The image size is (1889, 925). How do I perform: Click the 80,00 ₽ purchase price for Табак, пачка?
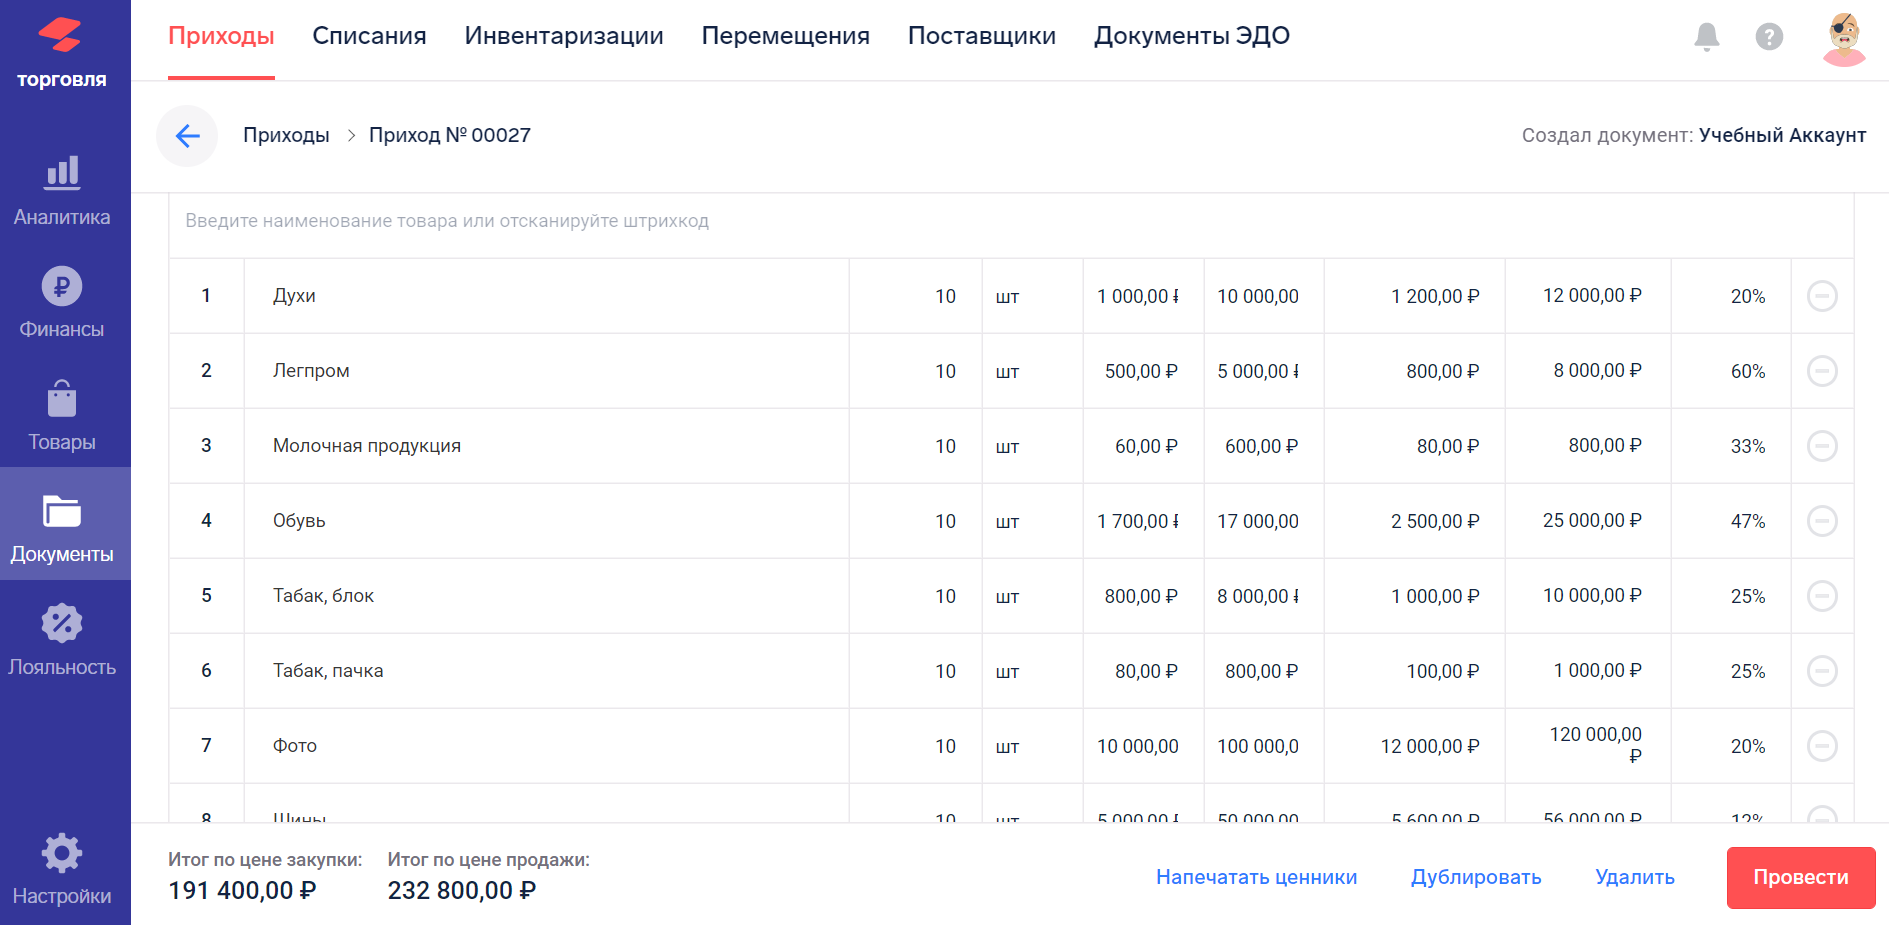point(1146,671)
